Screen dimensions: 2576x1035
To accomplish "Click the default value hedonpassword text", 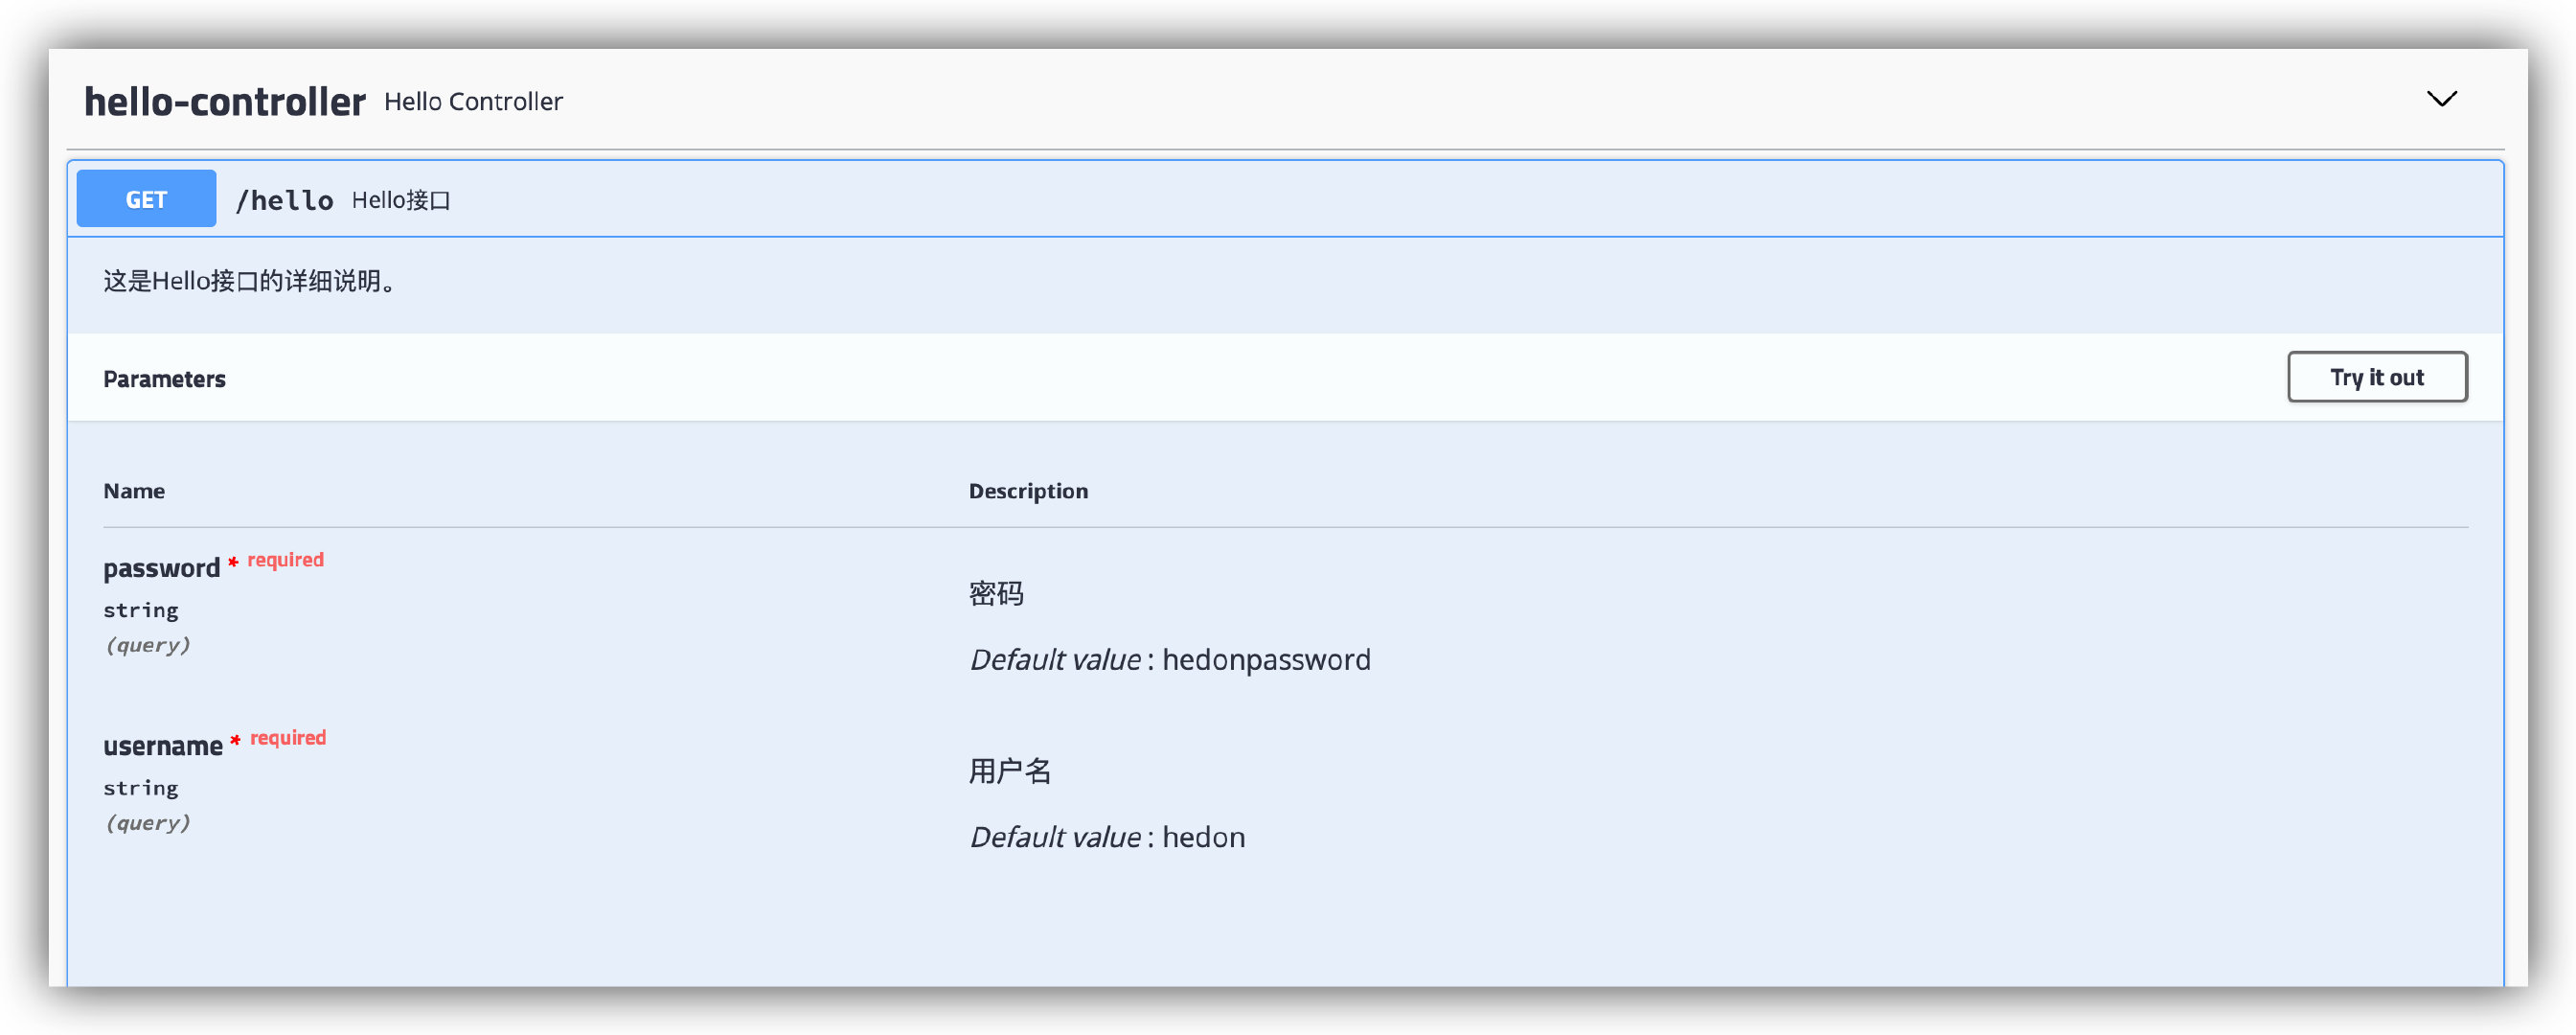I will coord(1265,660).
